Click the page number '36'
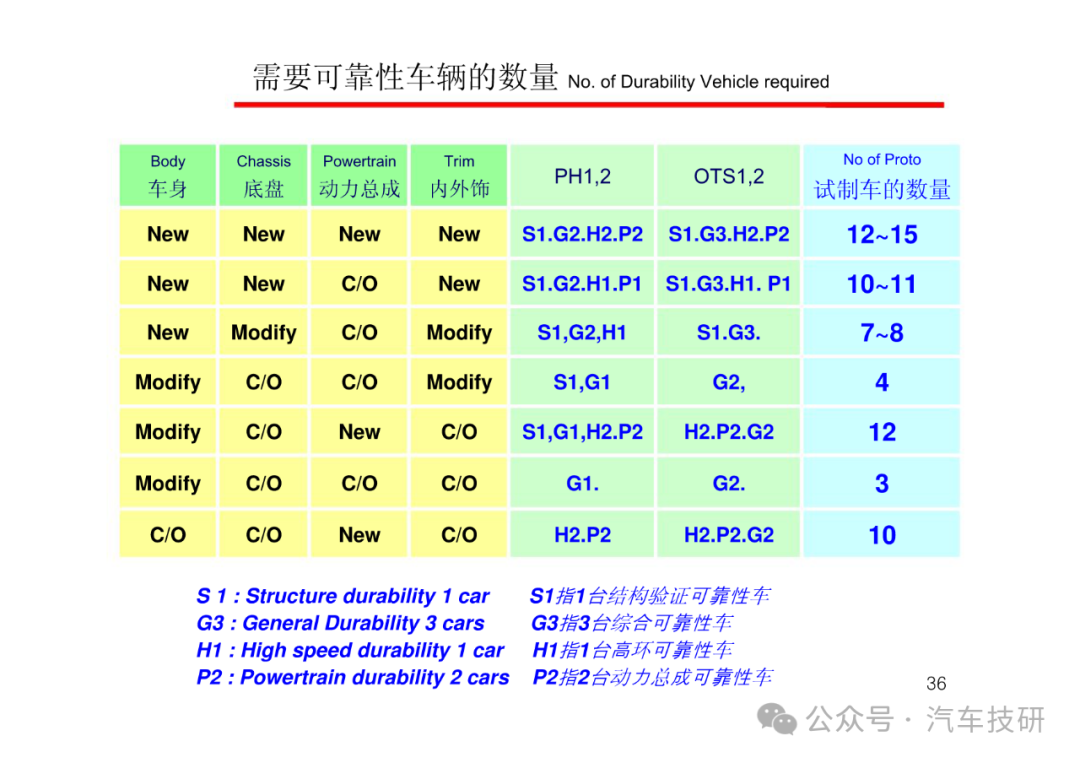The image size is (1080, 763). pos(935,684)
